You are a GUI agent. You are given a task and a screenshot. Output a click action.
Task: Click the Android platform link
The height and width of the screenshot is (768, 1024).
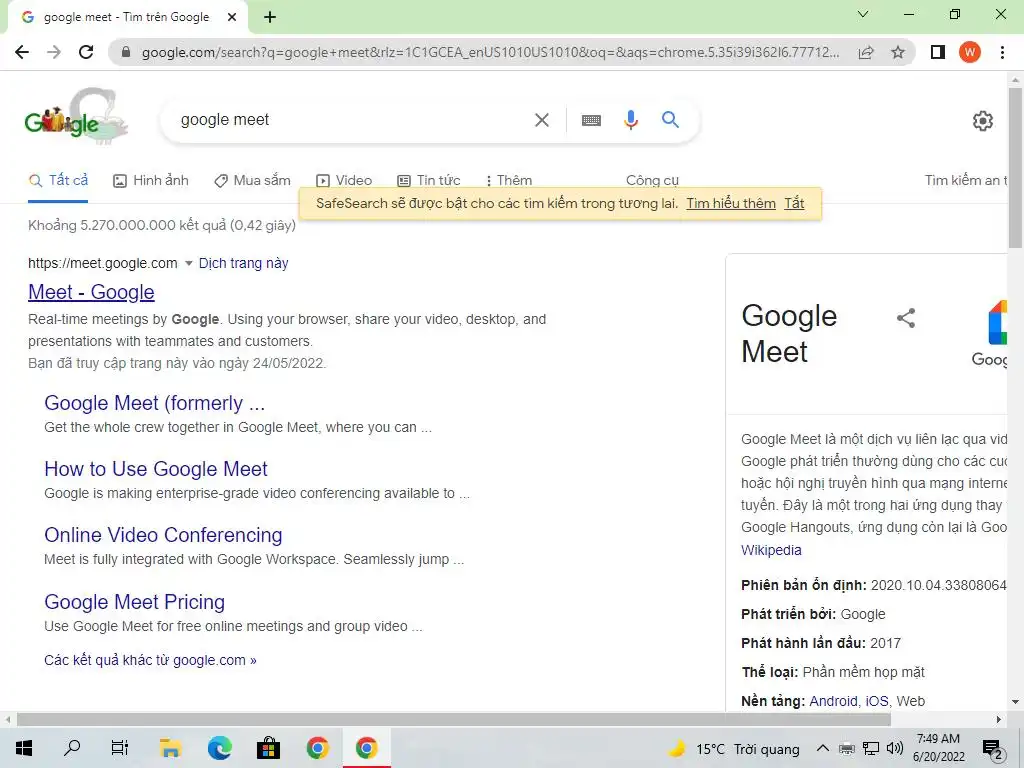point(834,701)
